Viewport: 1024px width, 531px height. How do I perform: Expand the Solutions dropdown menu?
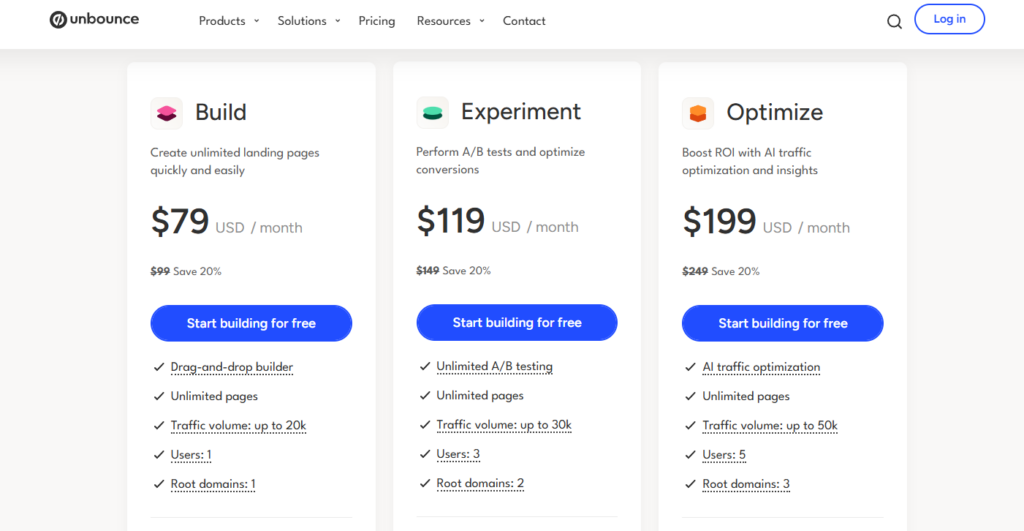click(x=308, y=21)
